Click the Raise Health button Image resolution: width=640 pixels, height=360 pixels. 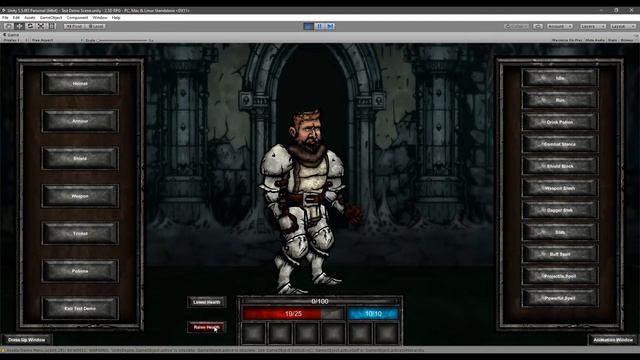(207, 327)
